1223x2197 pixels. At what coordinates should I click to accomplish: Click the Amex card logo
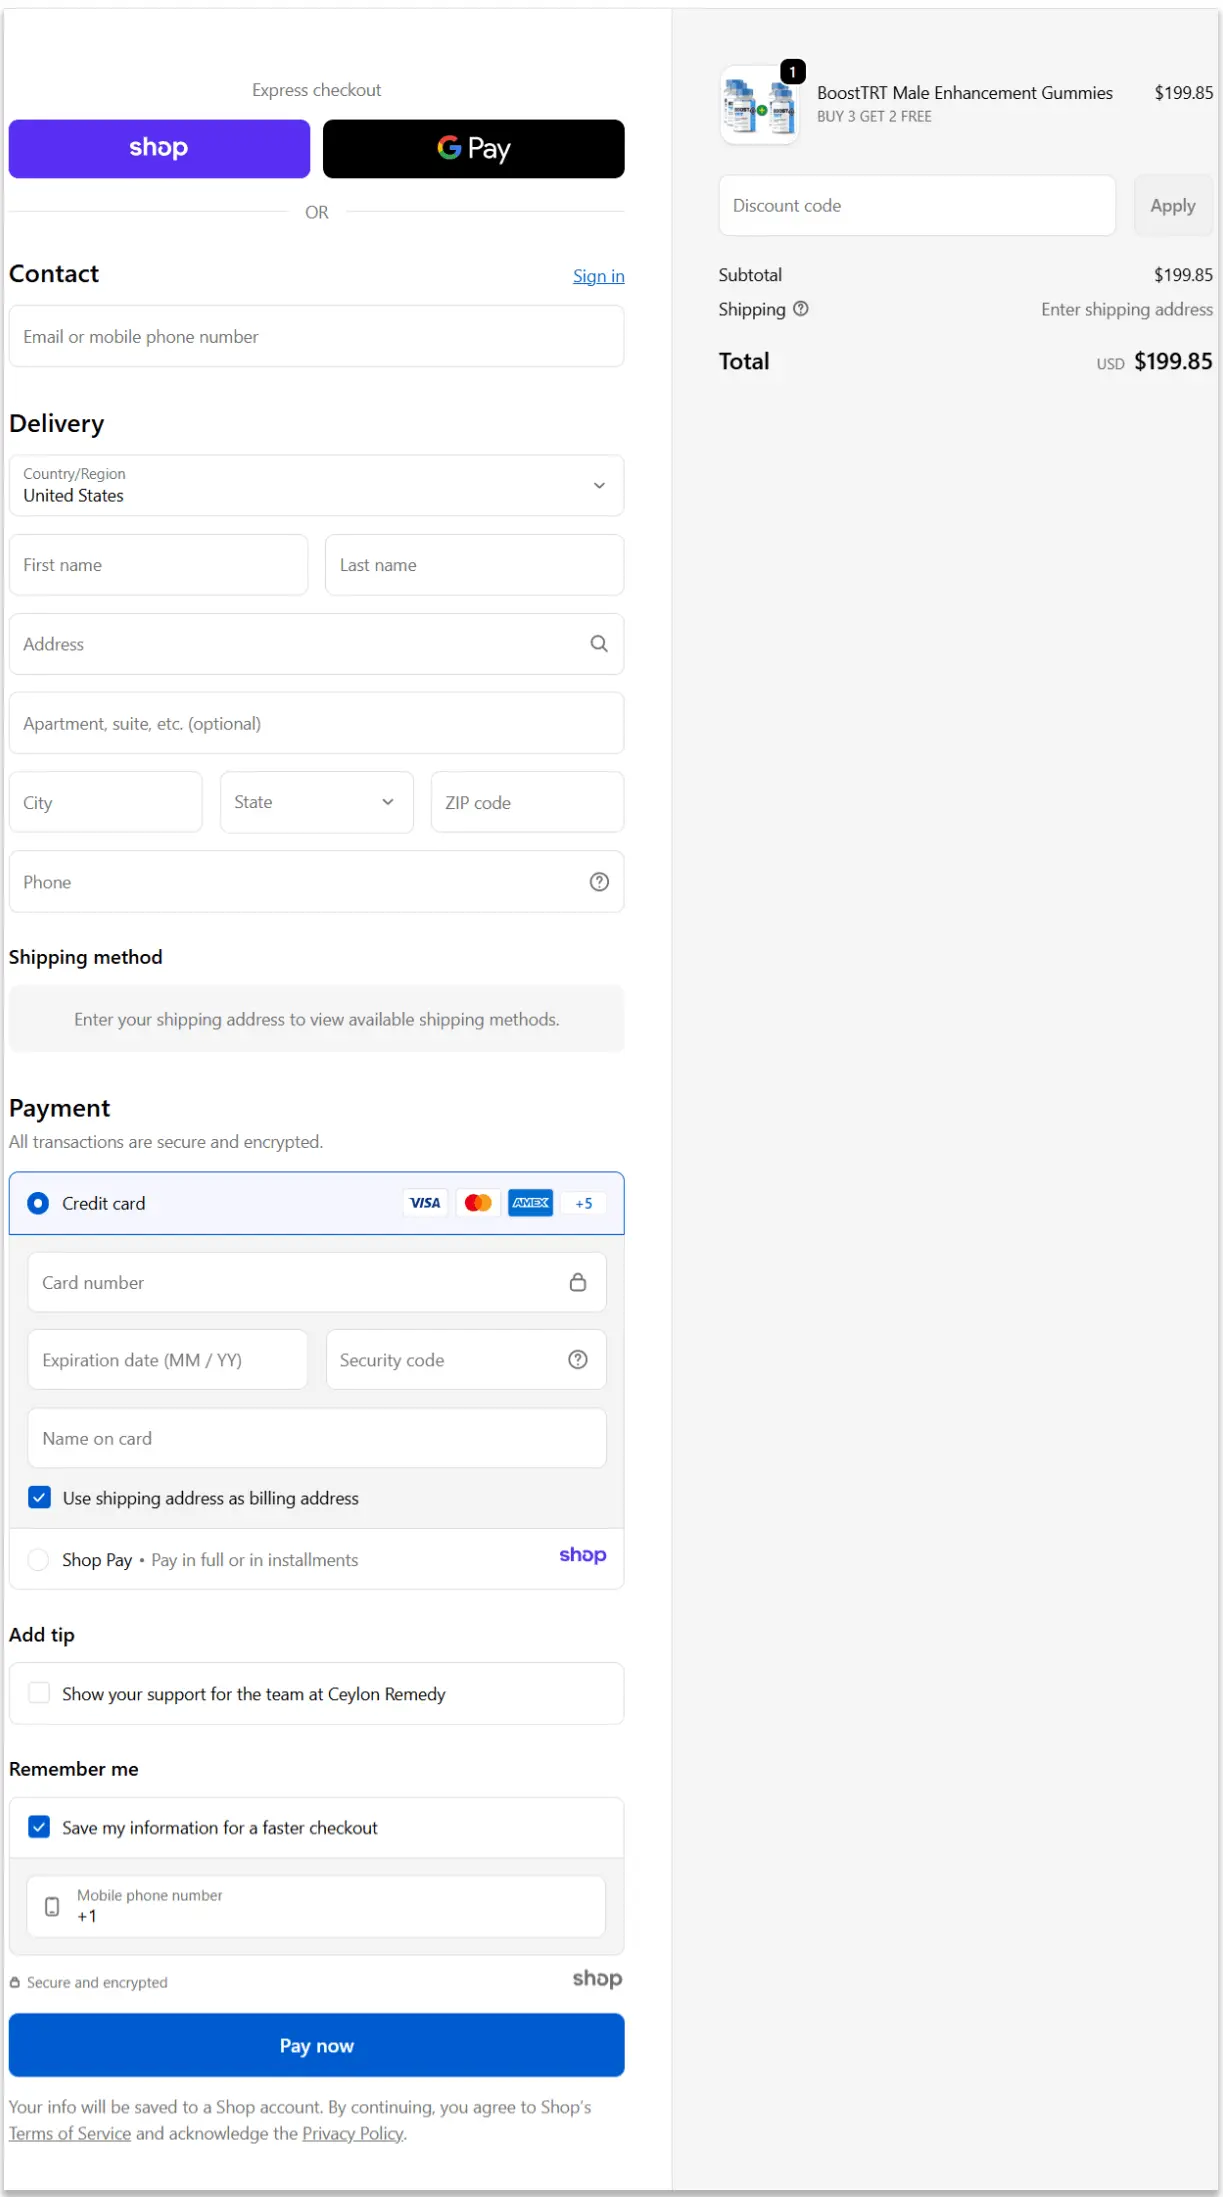point(531,1203)
